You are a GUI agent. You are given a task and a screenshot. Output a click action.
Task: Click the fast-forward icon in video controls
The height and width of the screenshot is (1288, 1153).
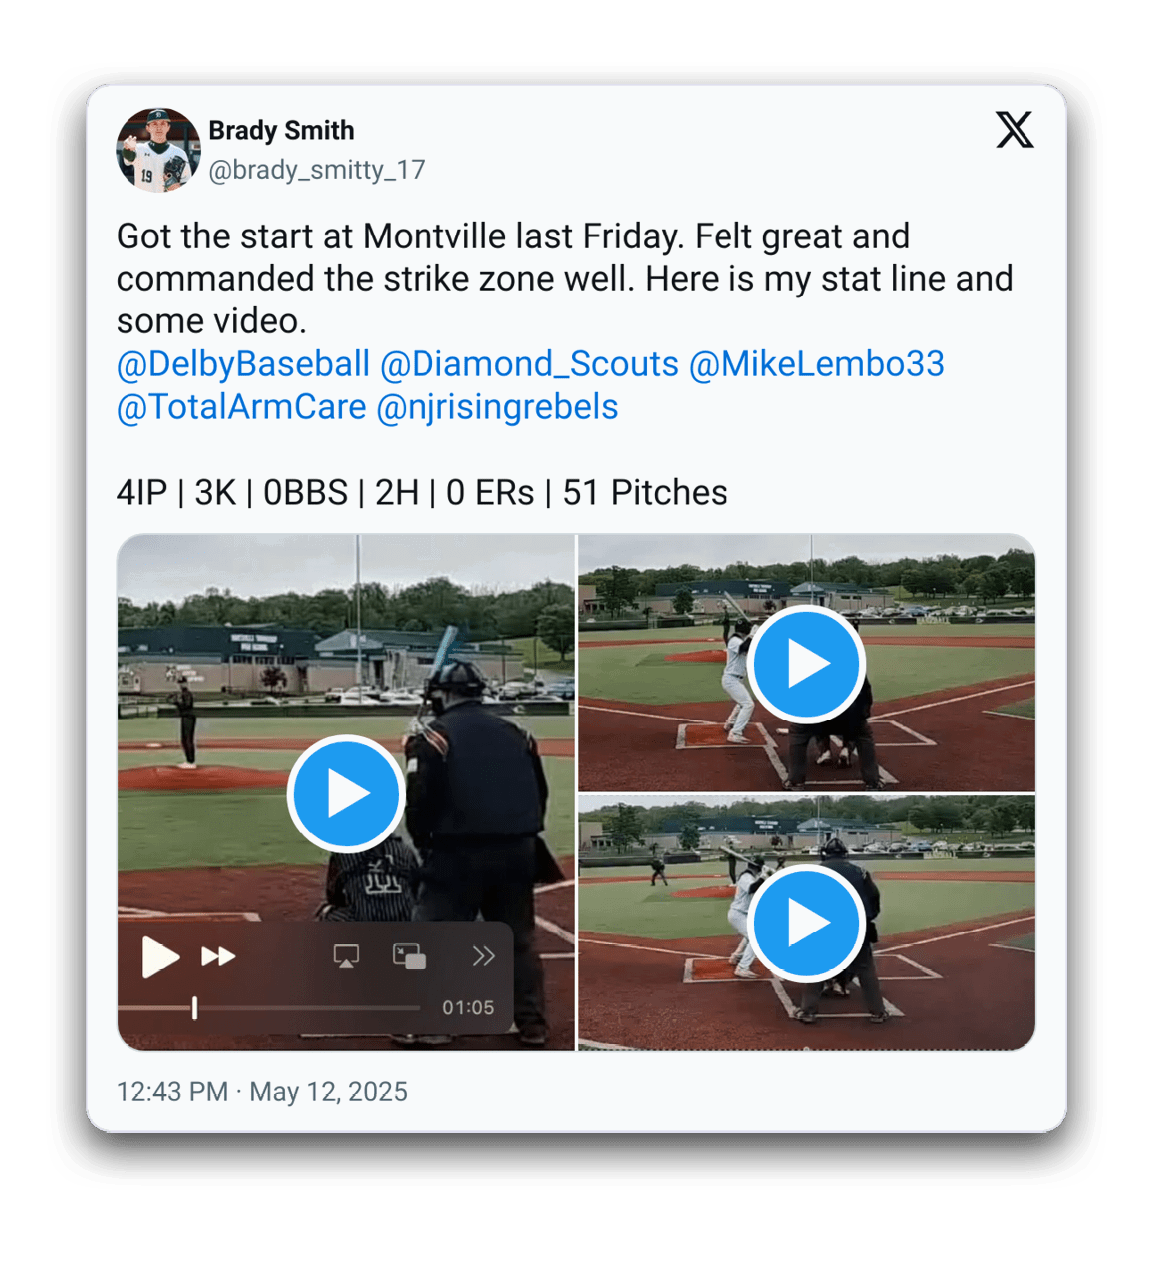218,957
